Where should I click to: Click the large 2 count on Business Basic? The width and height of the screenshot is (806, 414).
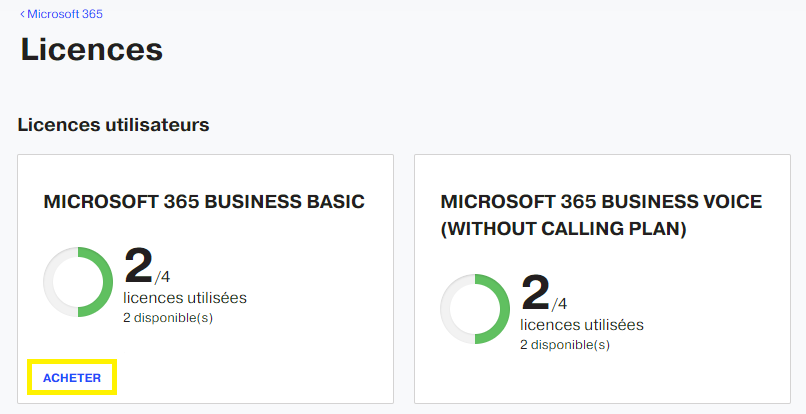139,266
